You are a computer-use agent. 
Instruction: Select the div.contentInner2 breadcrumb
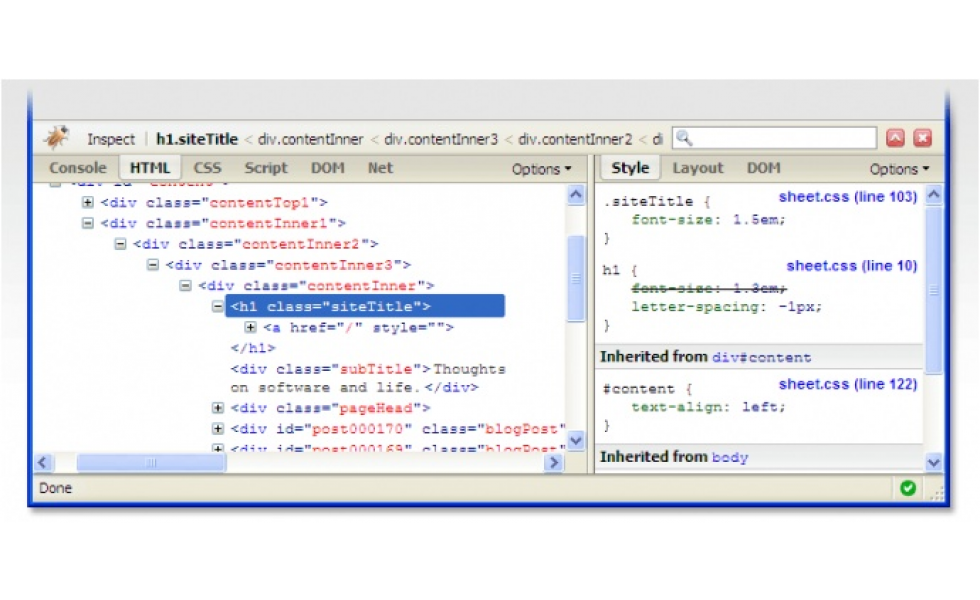click(x=575, y=139)
